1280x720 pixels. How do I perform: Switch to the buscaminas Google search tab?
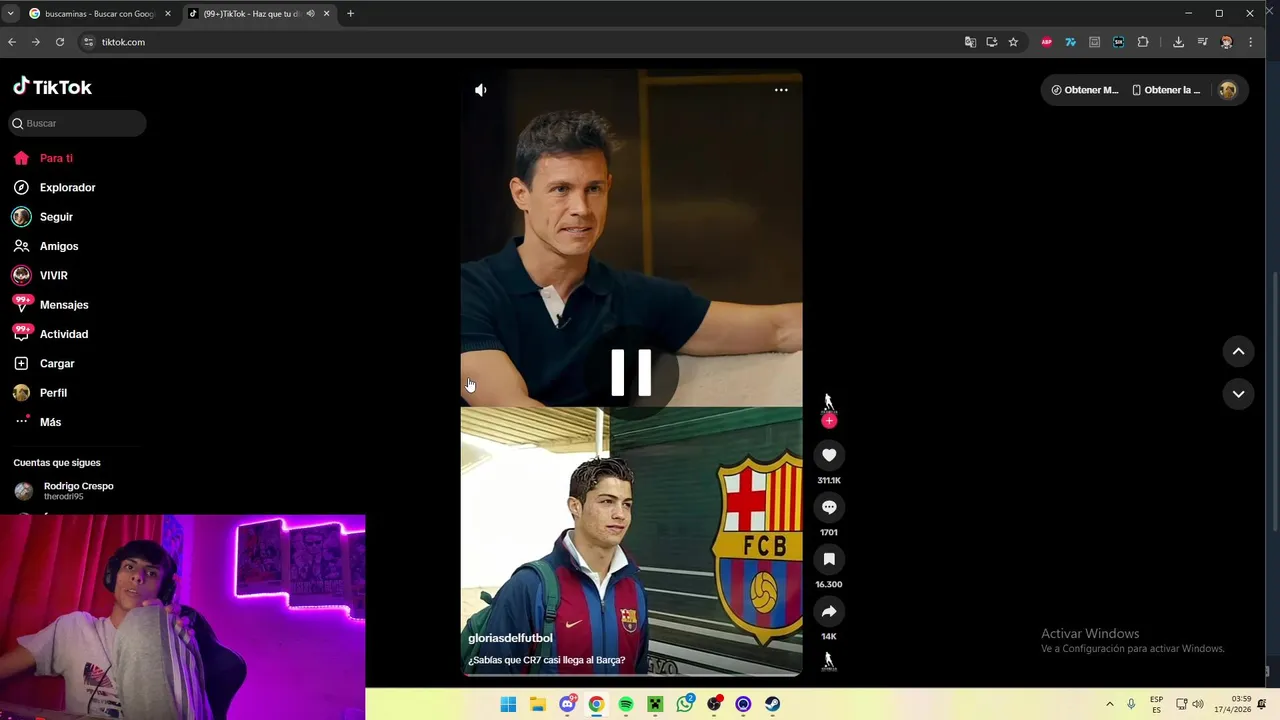click(x=98, y=14)
